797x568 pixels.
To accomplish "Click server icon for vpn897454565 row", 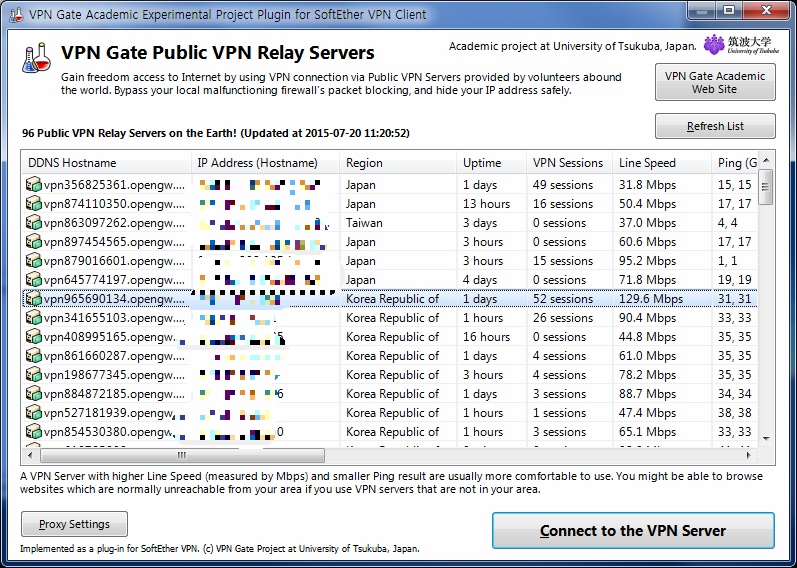I will click(x=34, y=242).
